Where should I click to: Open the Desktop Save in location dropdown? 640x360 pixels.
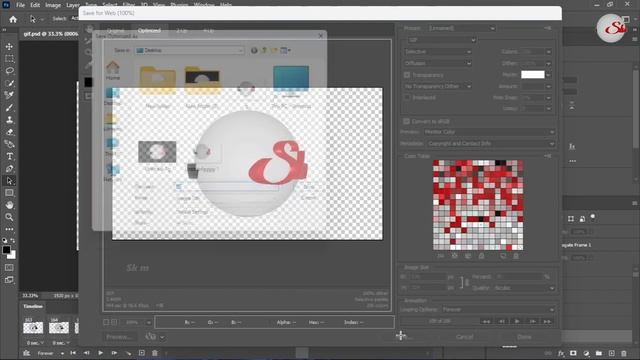189,50
